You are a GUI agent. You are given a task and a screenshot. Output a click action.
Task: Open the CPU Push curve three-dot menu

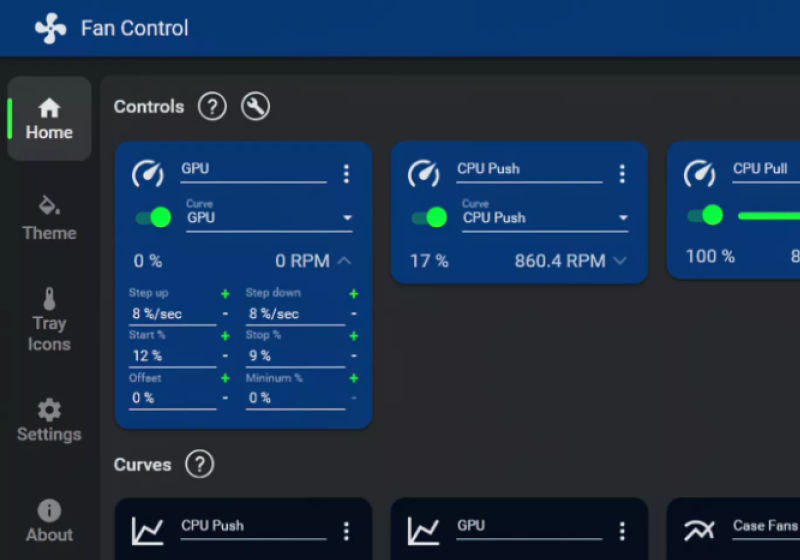click(x=346, y=531)
